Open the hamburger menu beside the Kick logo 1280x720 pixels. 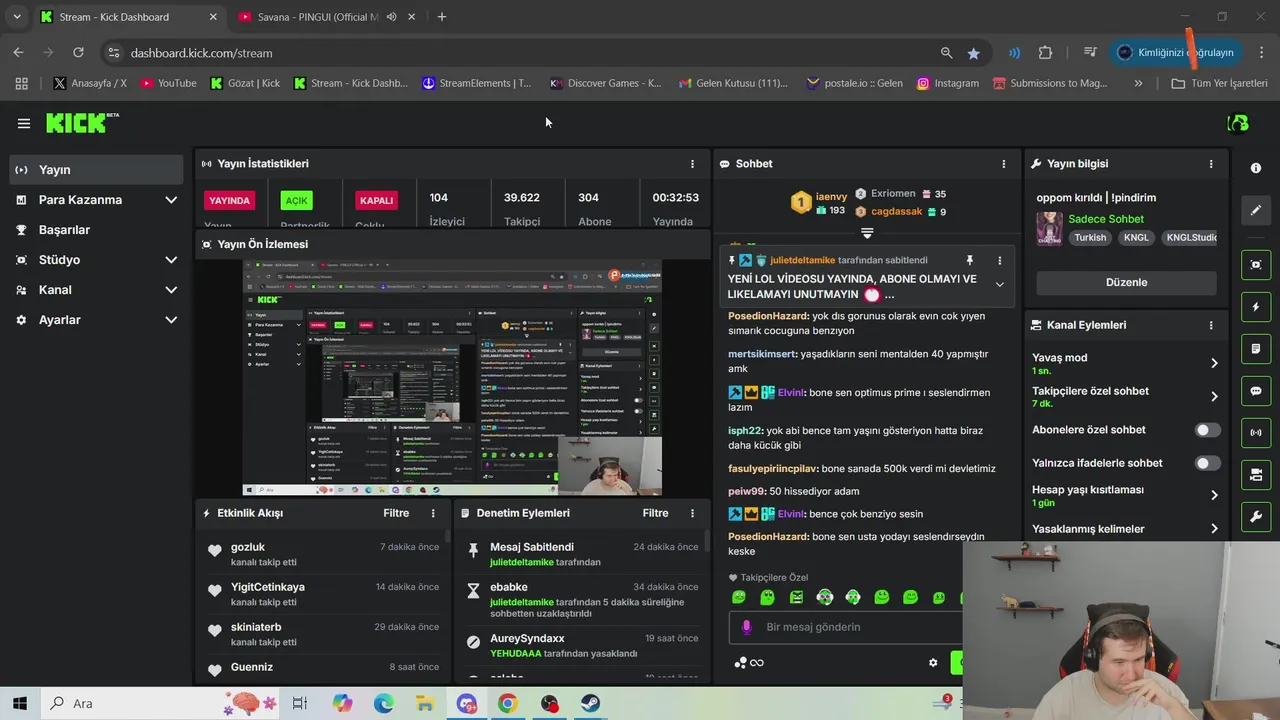(24, 123)
